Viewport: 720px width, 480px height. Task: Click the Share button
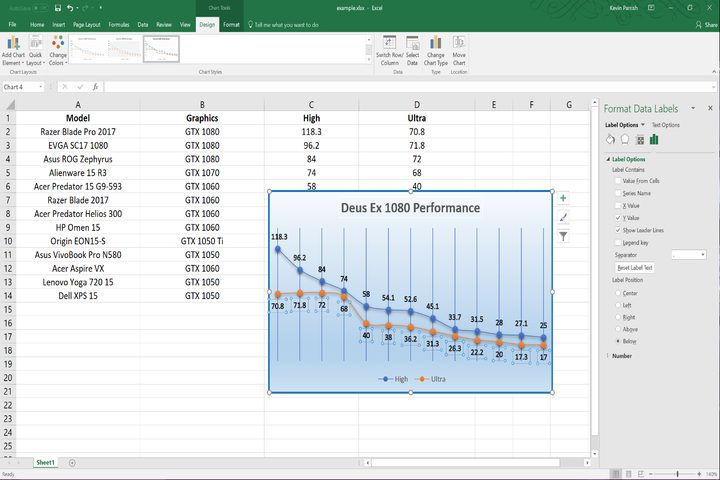click(706, 25)
